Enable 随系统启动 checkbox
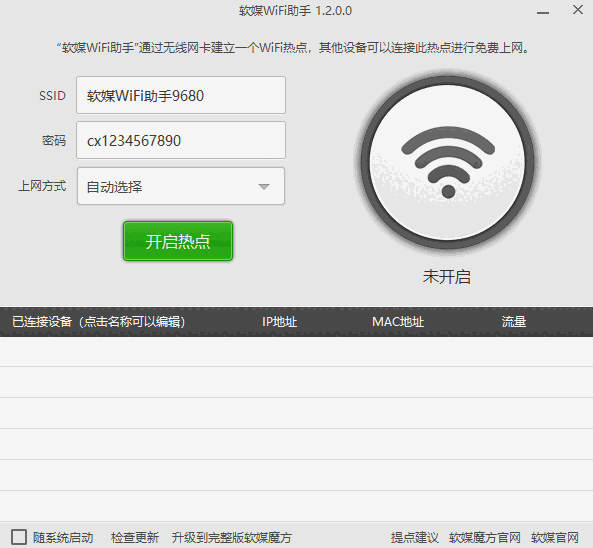Screen dimensions: 593x548 [x=19, y=537]
